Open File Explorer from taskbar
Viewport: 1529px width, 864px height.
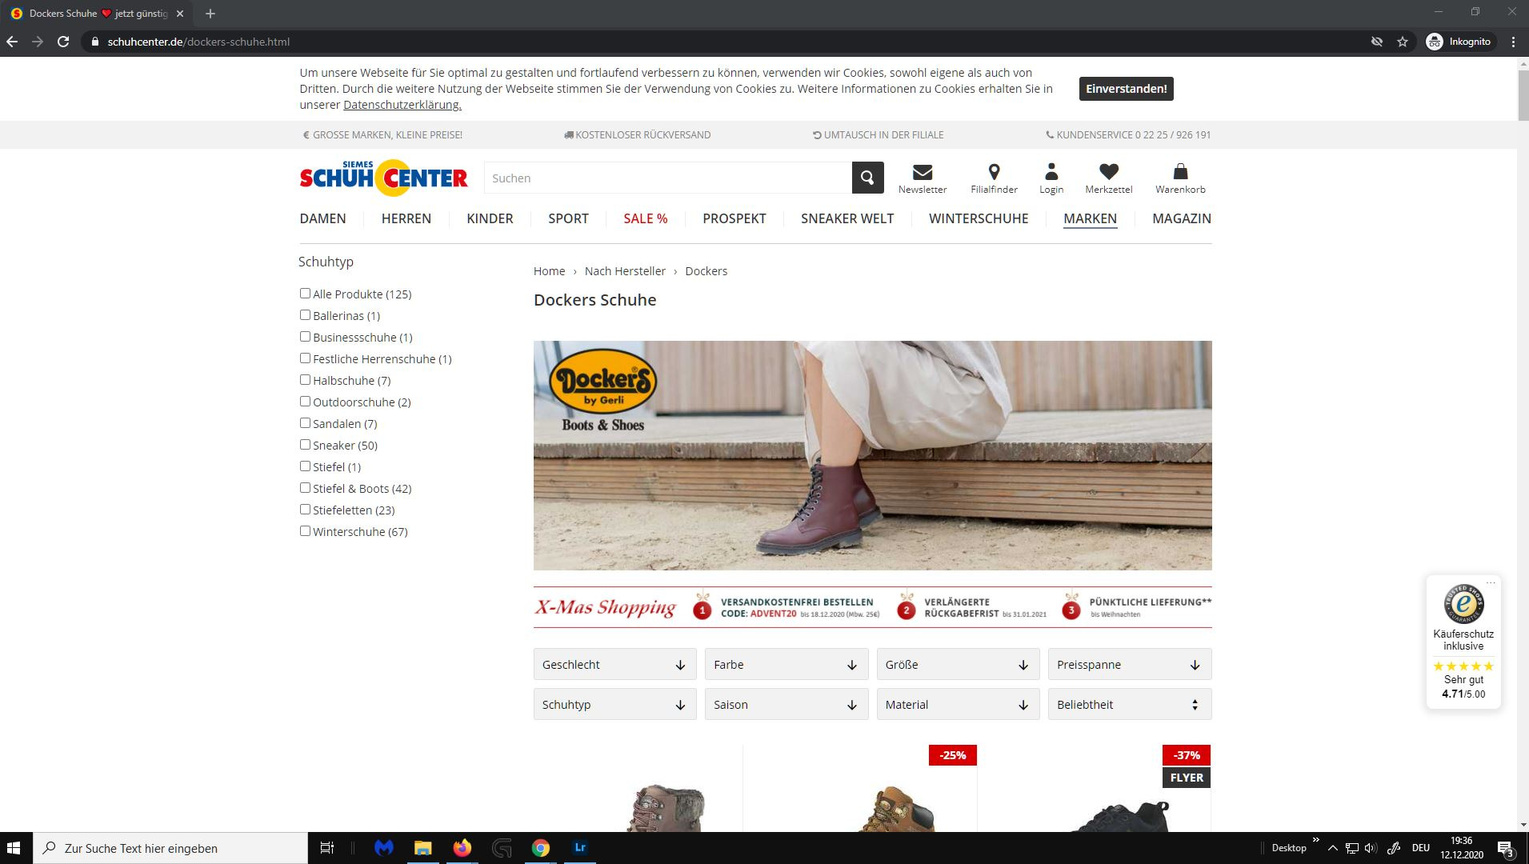pos(423,848)
